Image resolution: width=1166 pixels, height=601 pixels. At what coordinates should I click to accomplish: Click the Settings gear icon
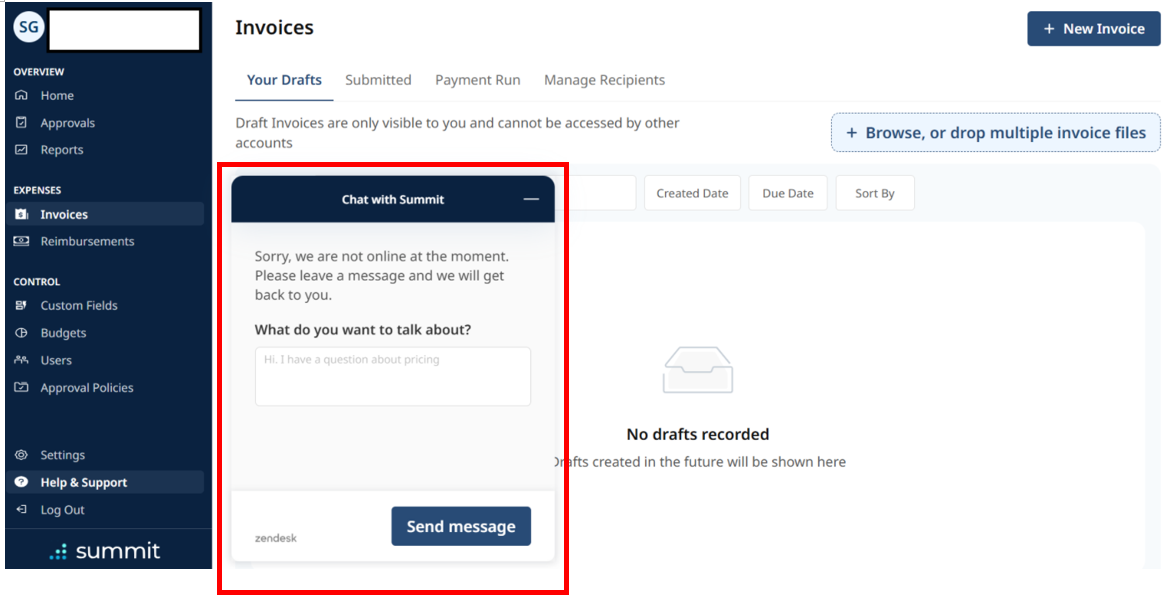click(x=22, y=454)
